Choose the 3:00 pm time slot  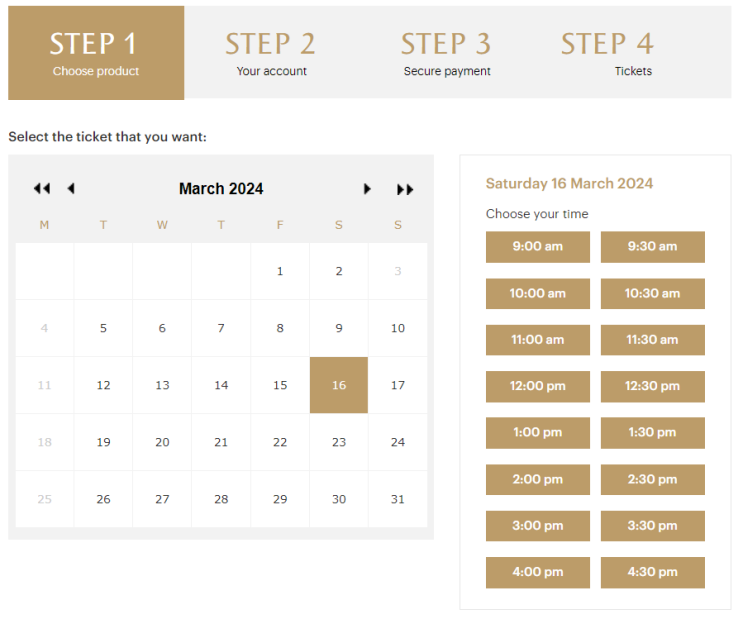tap(538, 526)
